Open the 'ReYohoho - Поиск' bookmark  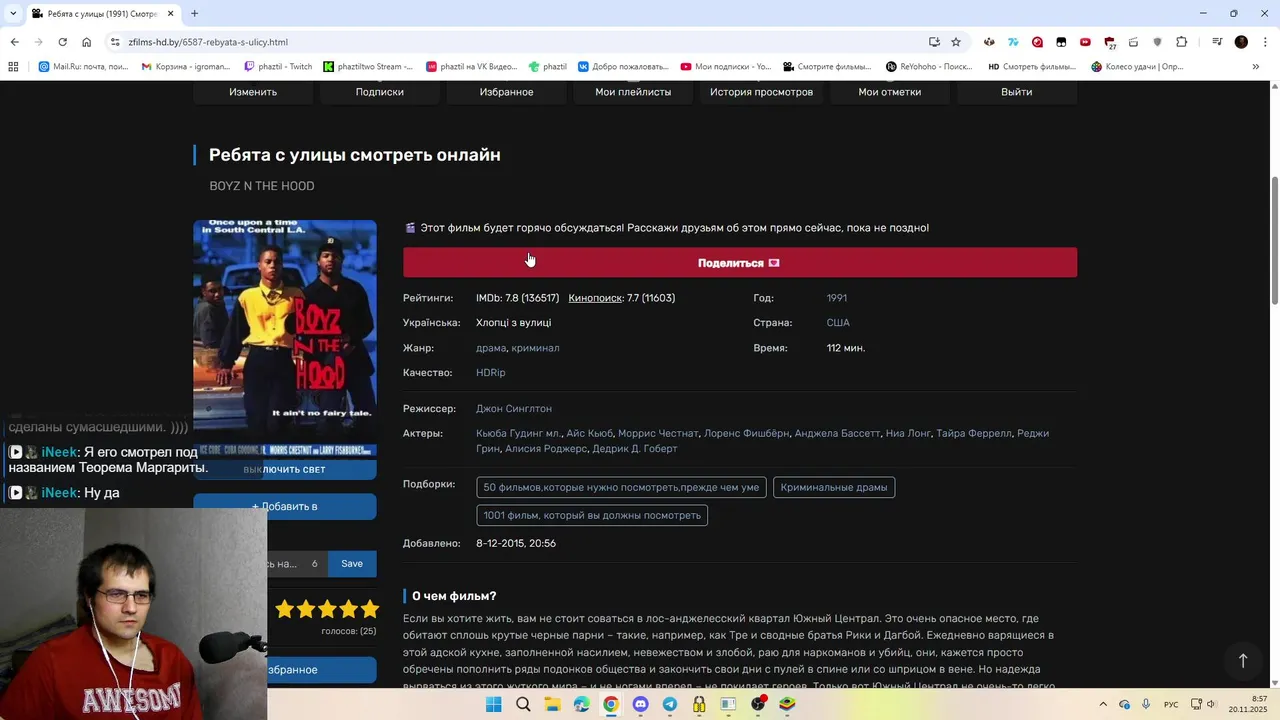click(929, 67)
